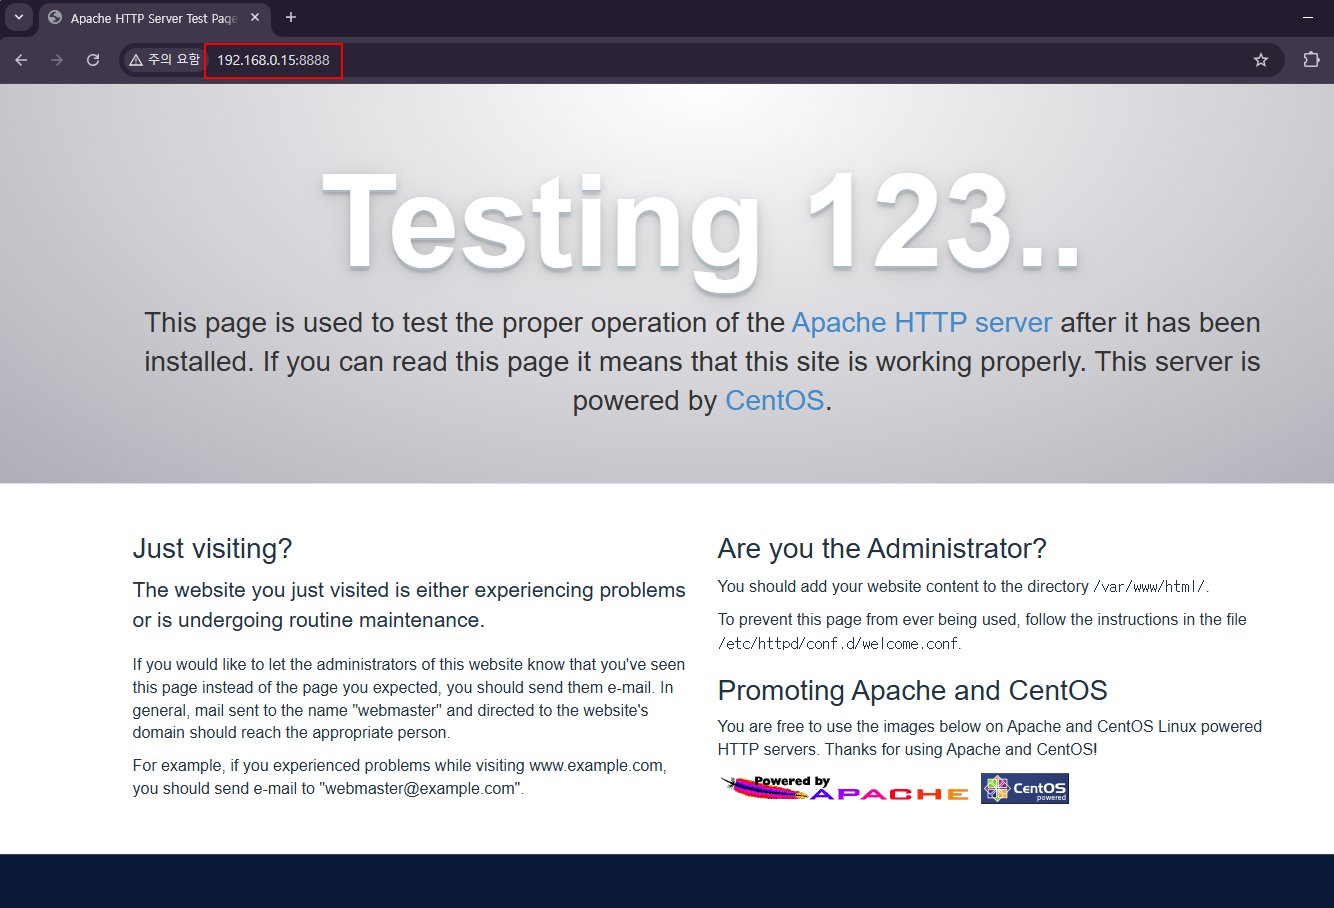The height and width of the screenshot is (908, 1334).
Task: Minimize the browser window
Action: (x=1307, y=18)
